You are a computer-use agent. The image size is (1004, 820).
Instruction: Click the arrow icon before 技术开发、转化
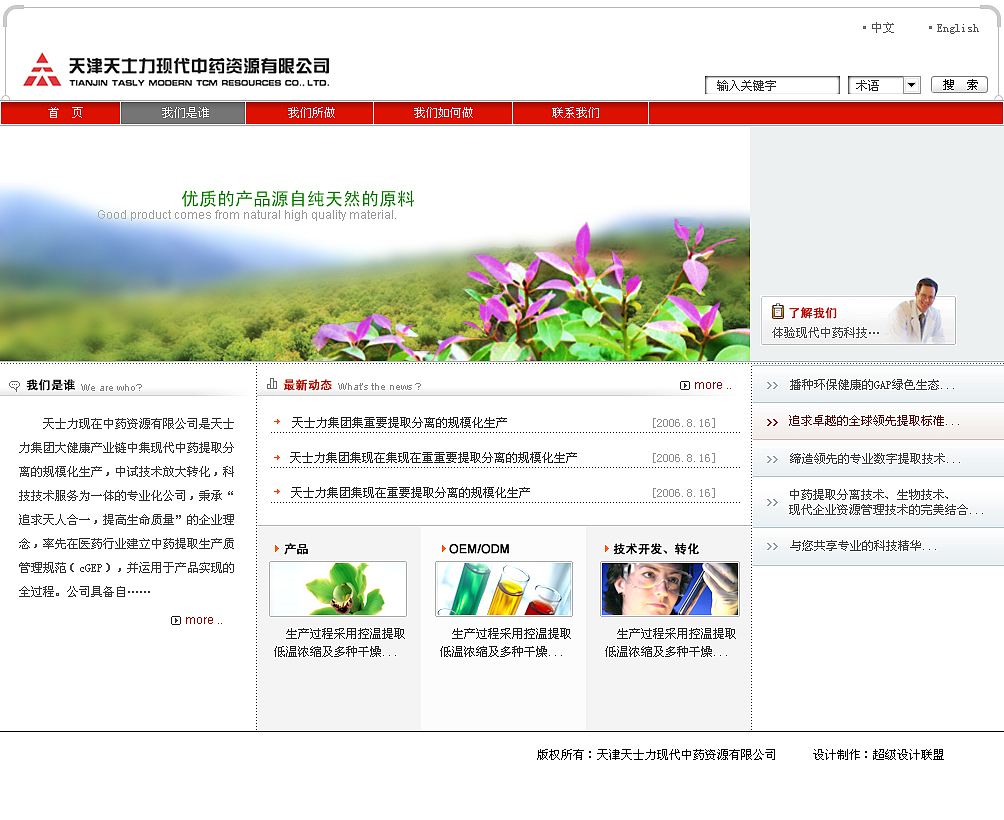click(x=607, y=547)
